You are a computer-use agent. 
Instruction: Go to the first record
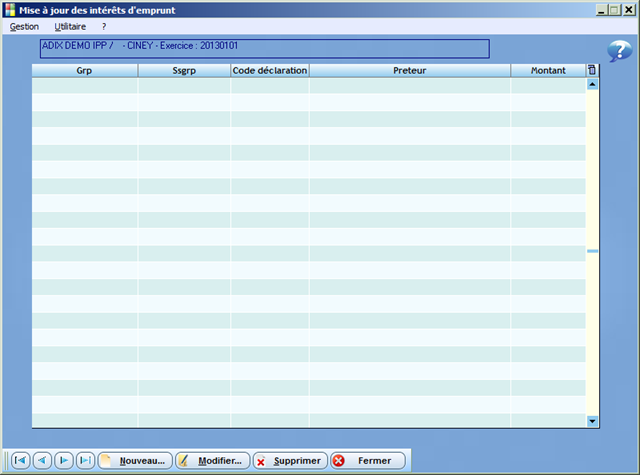pos(20,460)
